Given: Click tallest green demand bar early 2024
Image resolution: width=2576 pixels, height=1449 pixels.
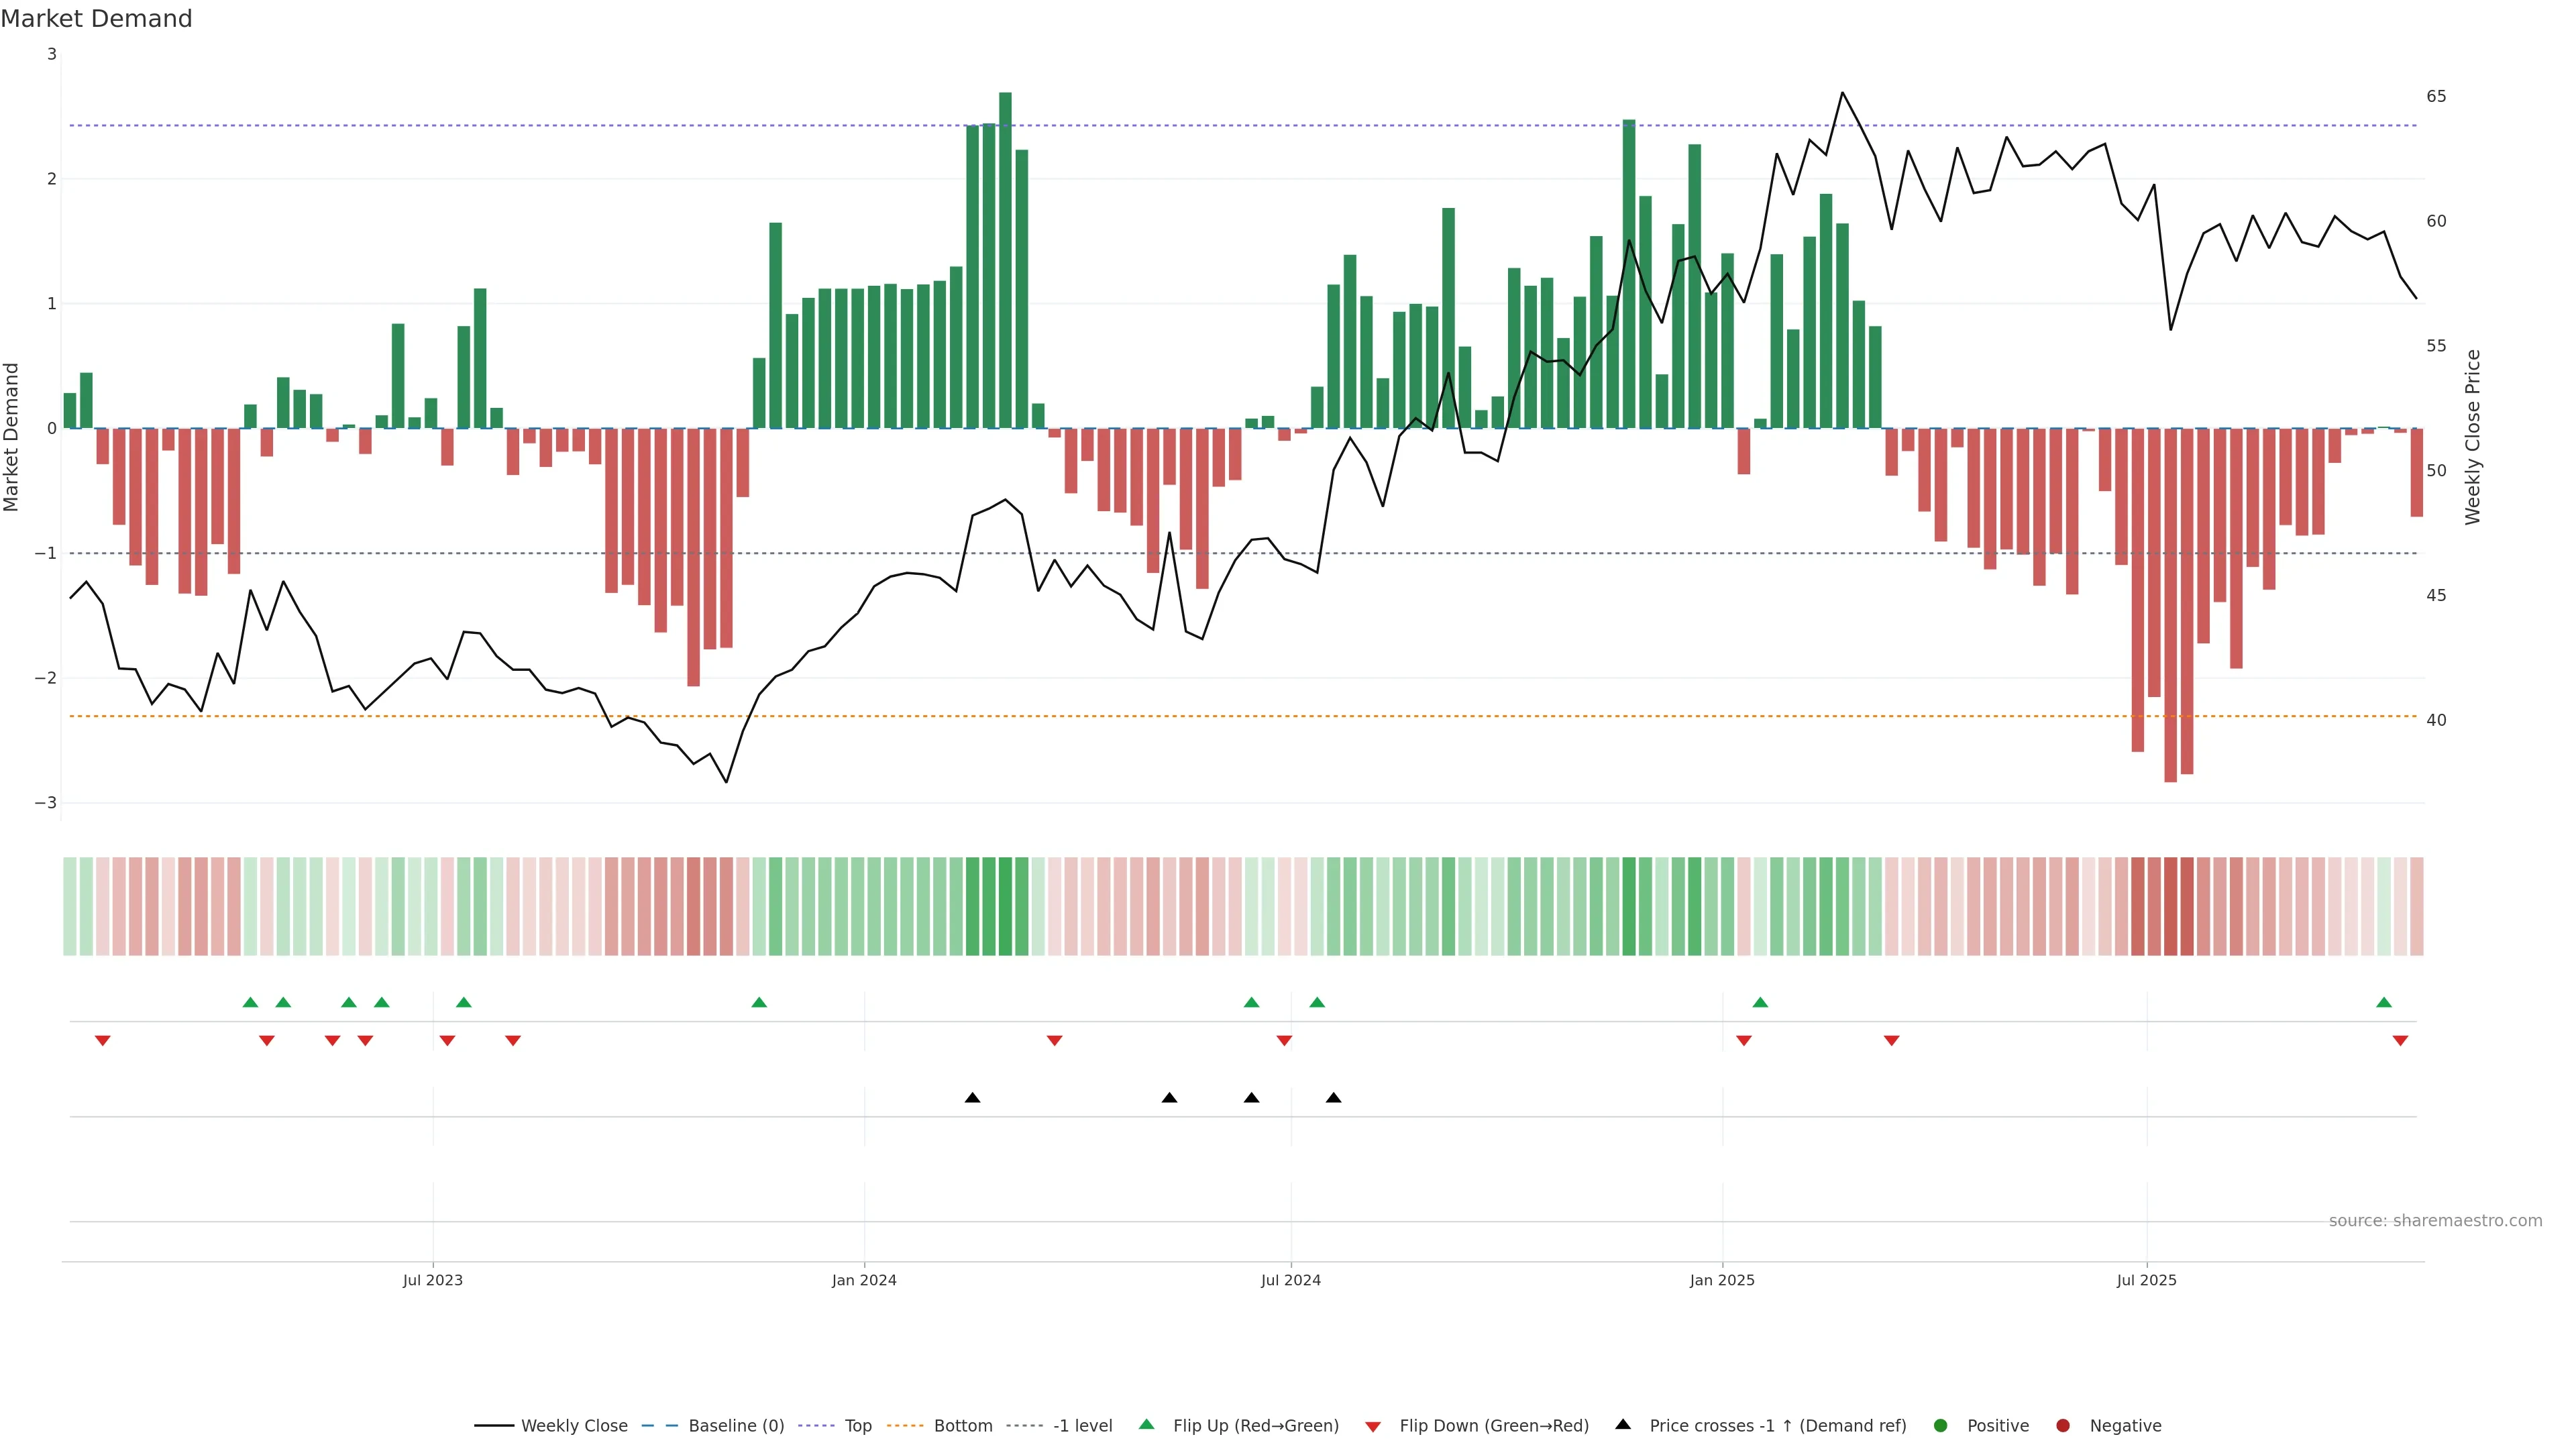Looking at the screenshot, I should pos(1005,260).
